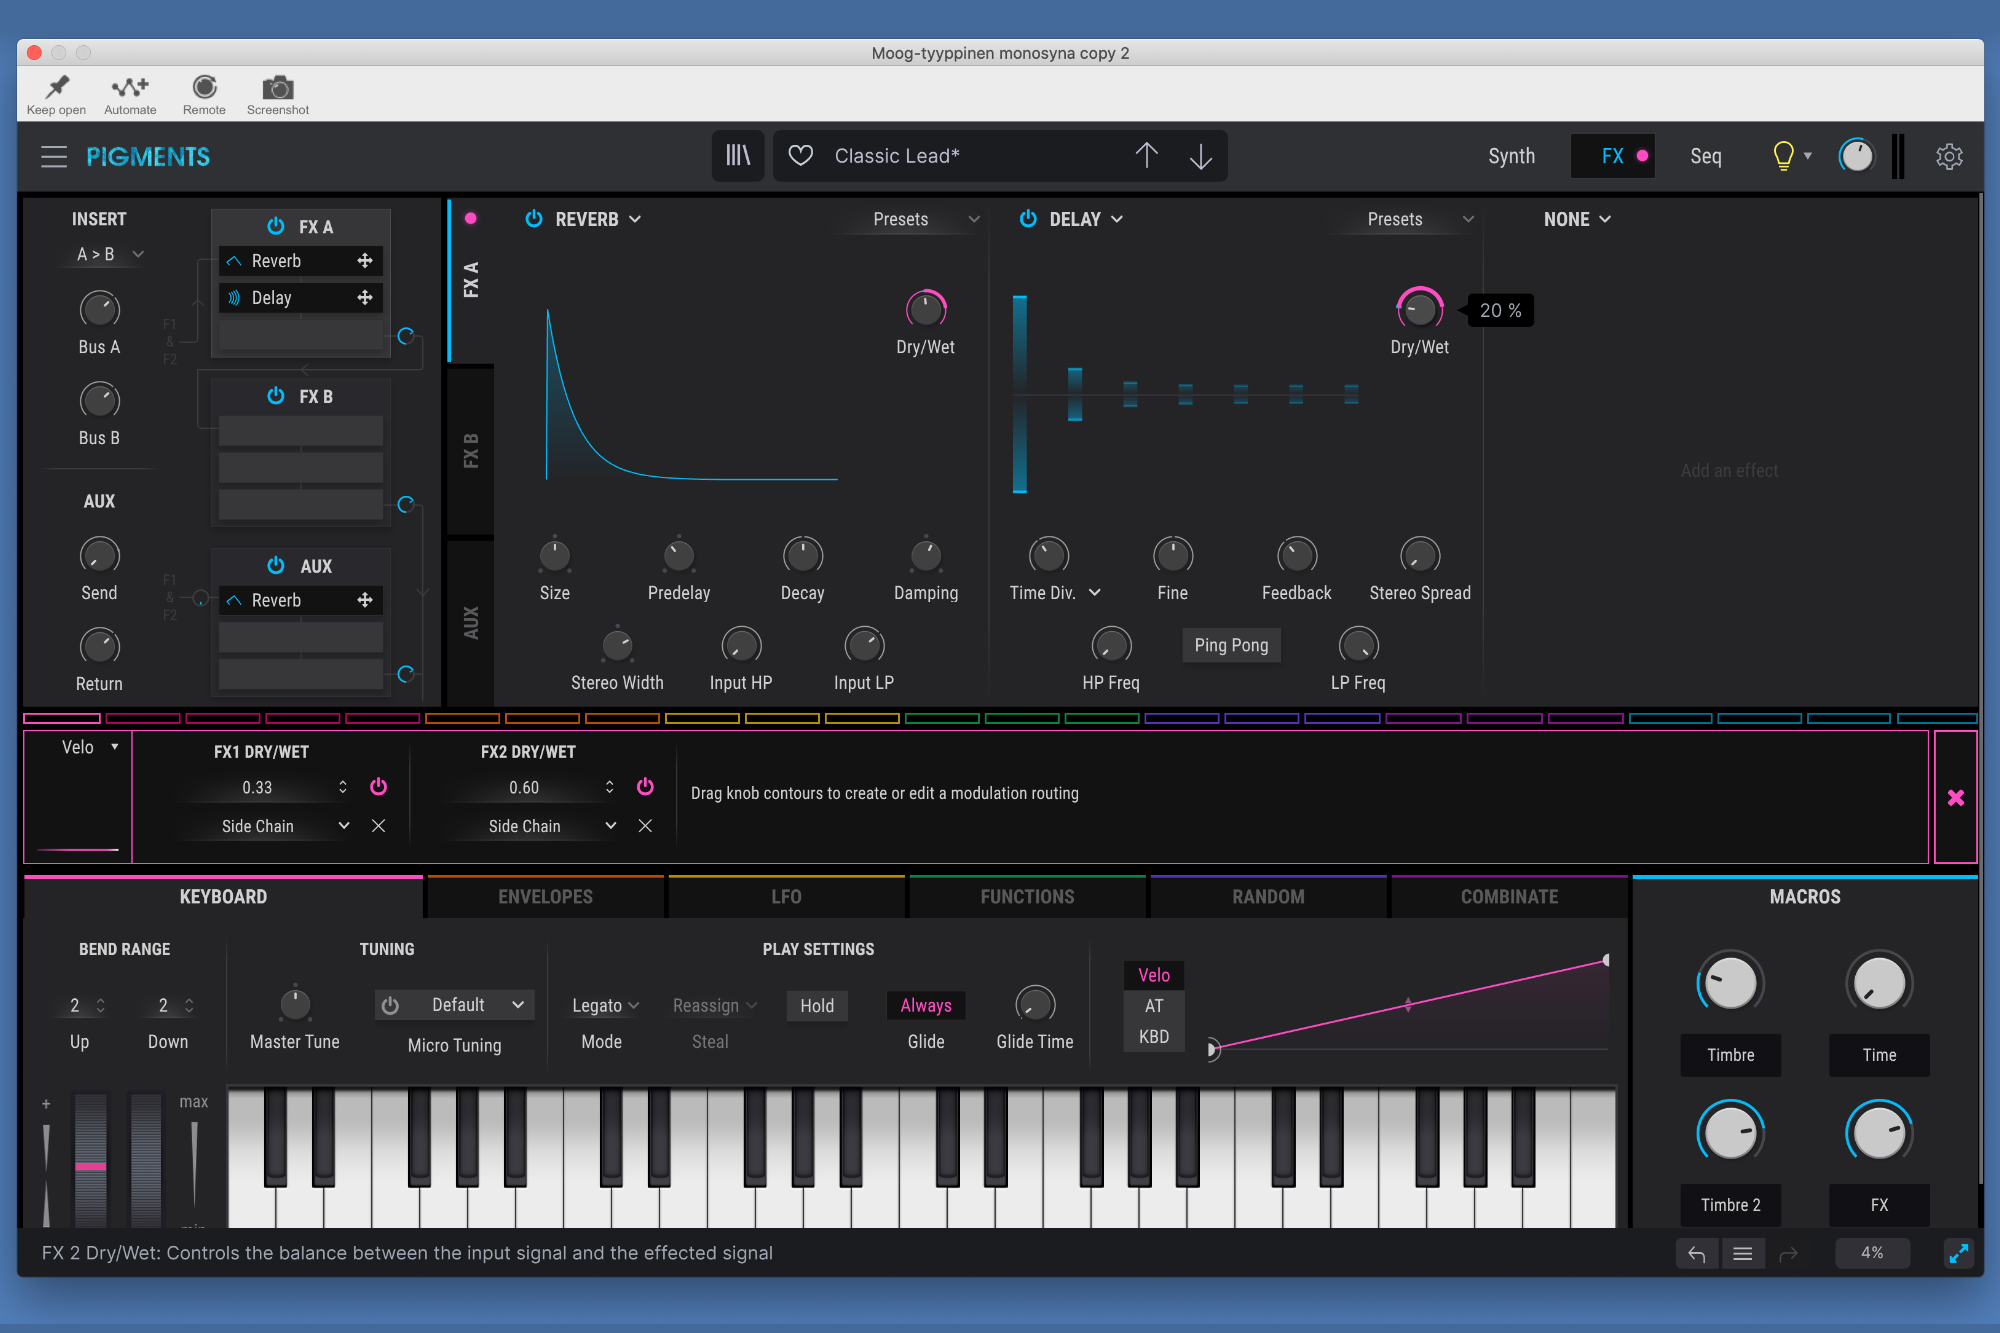The height and width of the screenshot is (1333, 2000).
Task: Click the FX1 Dry/Wet amount field 0.33
Action: 257,787
